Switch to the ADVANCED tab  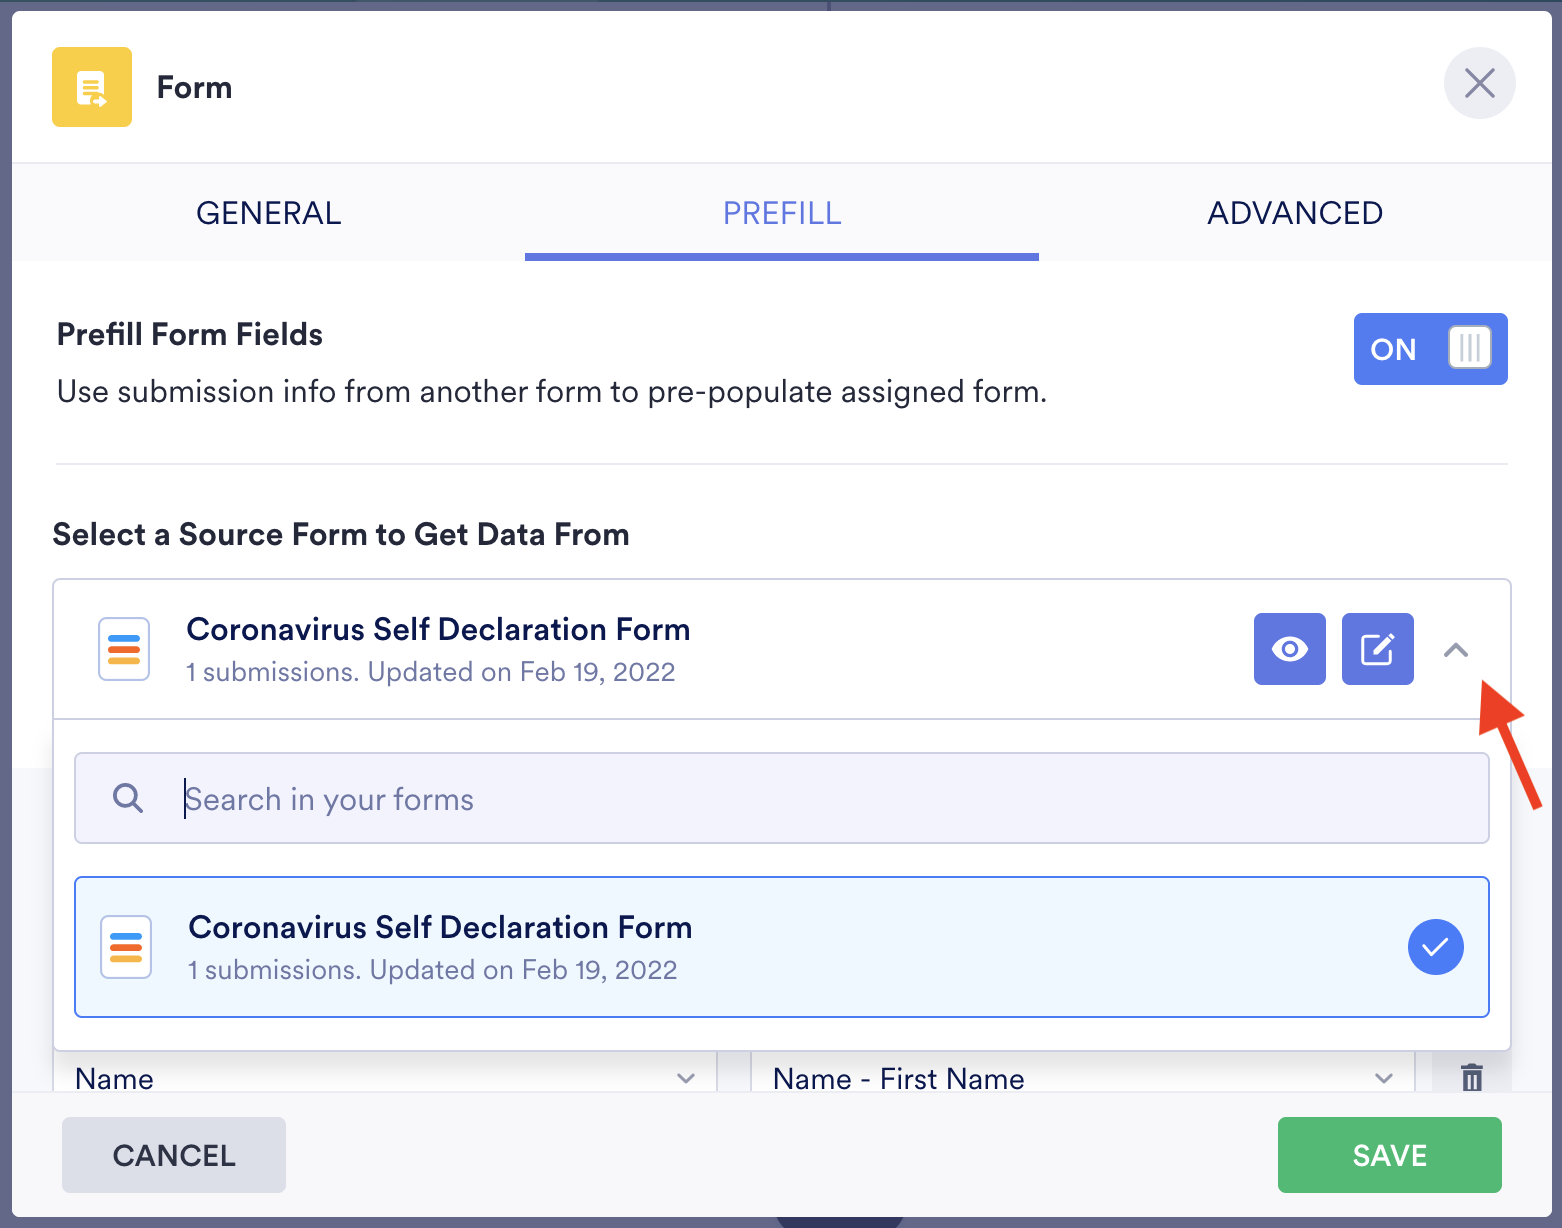tap(1295, 213)
